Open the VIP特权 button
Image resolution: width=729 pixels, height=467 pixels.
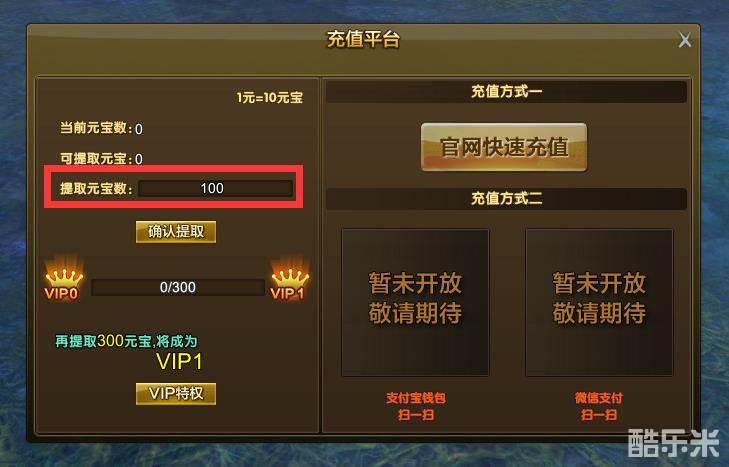point(176,394)
